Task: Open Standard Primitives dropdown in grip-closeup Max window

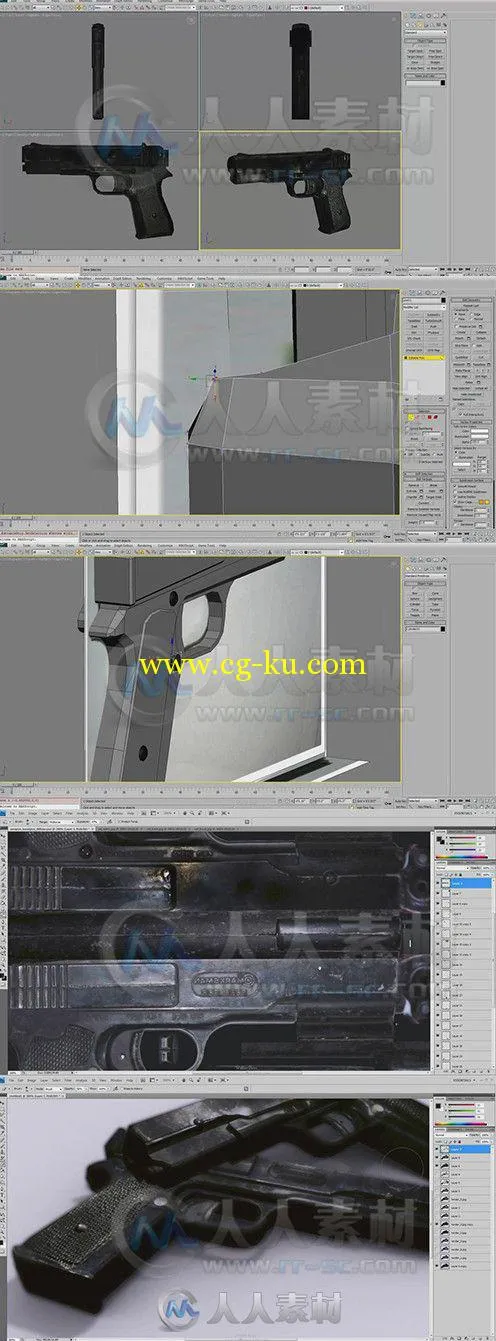Action: 426,575
